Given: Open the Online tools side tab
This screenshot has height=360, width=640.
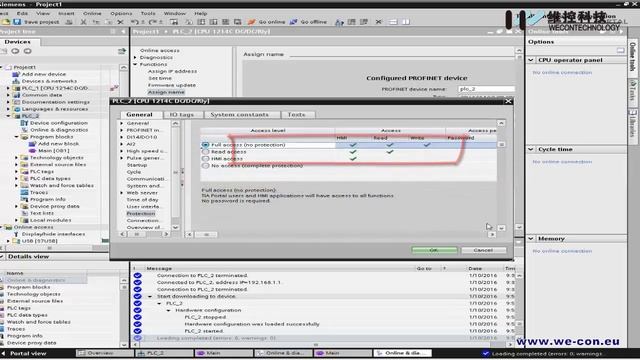Looking at the screenshot, I should 632,56.
